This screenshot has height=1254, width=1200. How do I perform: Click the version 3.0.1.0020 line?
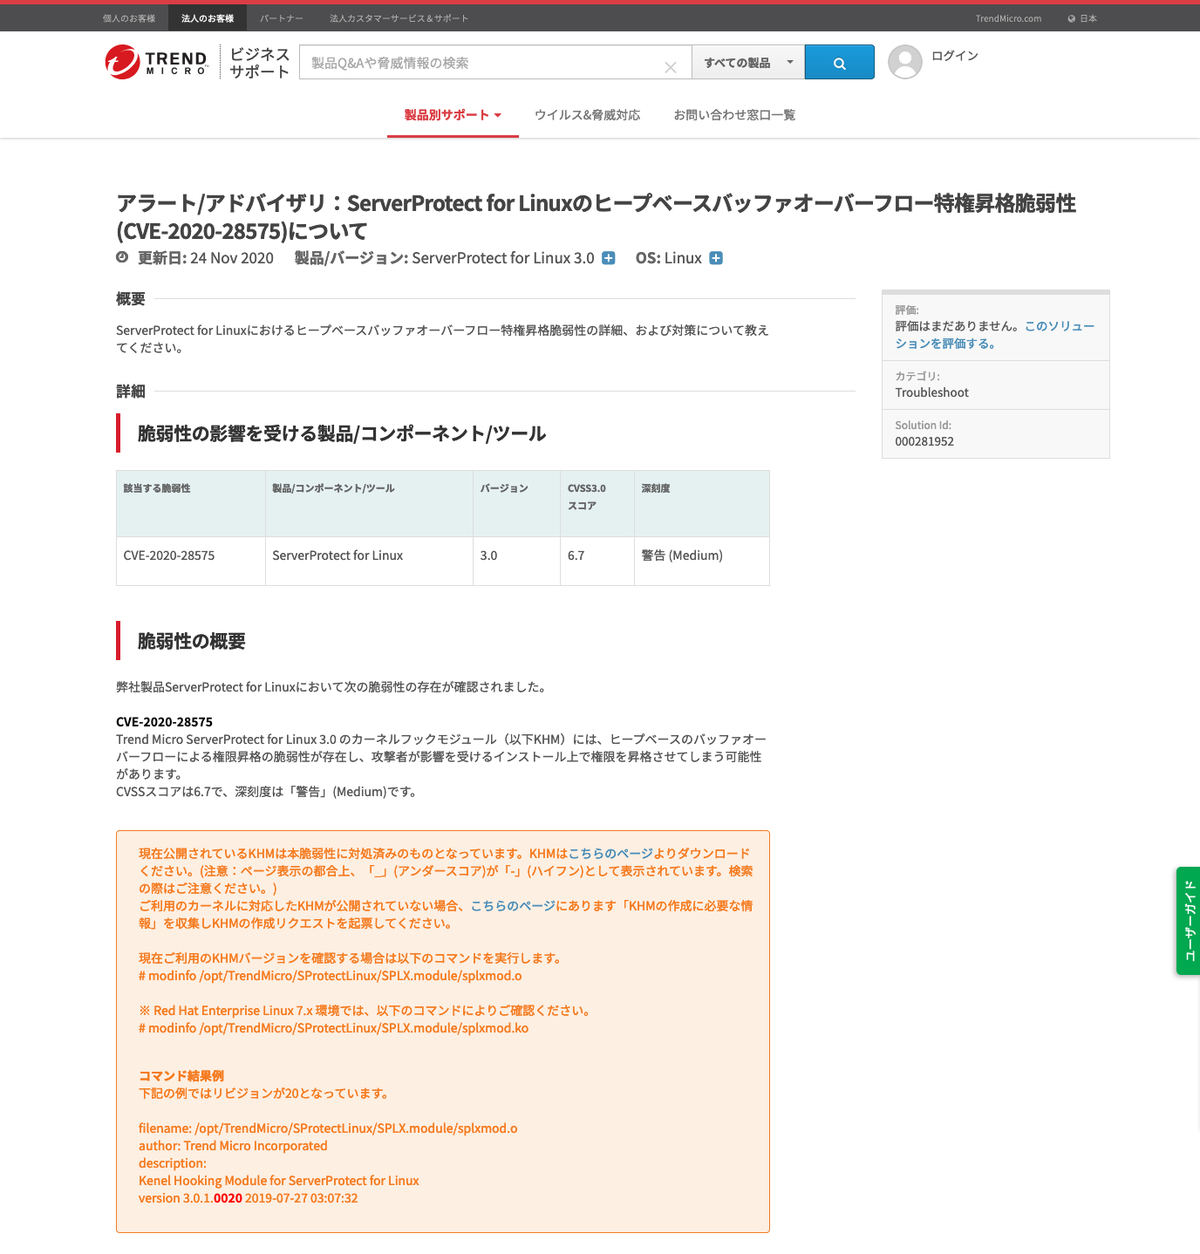pos(248,1198)
